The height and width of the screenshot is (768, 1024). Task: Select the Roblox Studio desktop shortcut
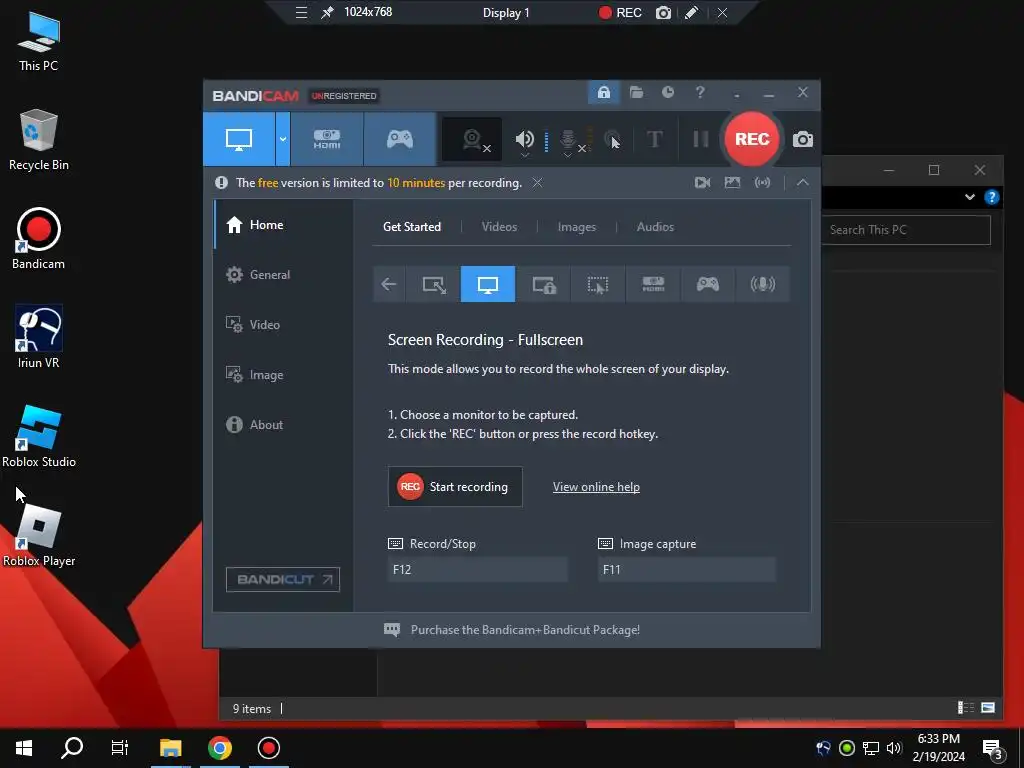[39, 436]
